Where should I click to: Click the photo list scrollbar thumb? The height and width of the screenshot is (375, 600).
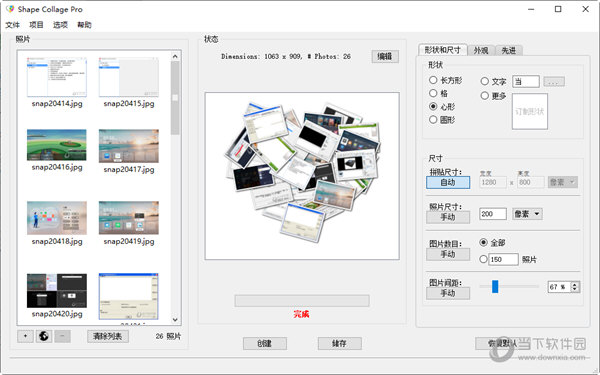[175, 98]
